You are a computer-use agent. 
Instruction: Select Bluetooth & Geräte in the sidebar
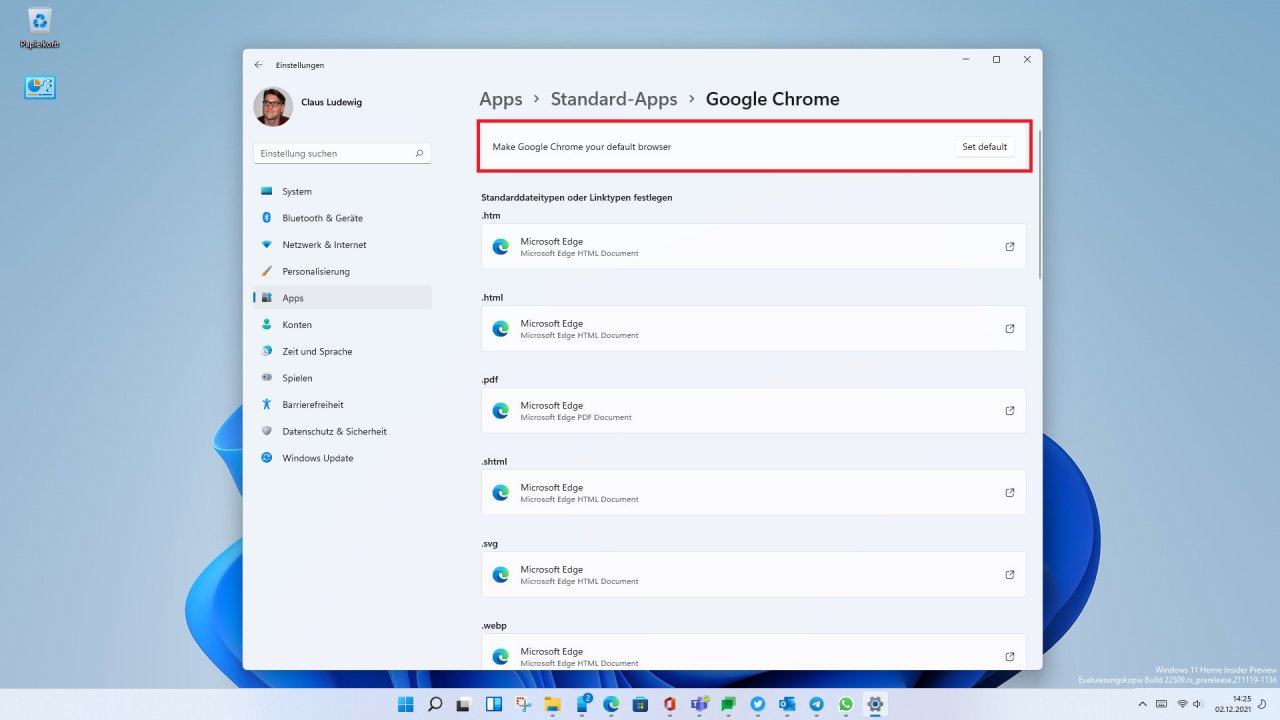[343, 218]
